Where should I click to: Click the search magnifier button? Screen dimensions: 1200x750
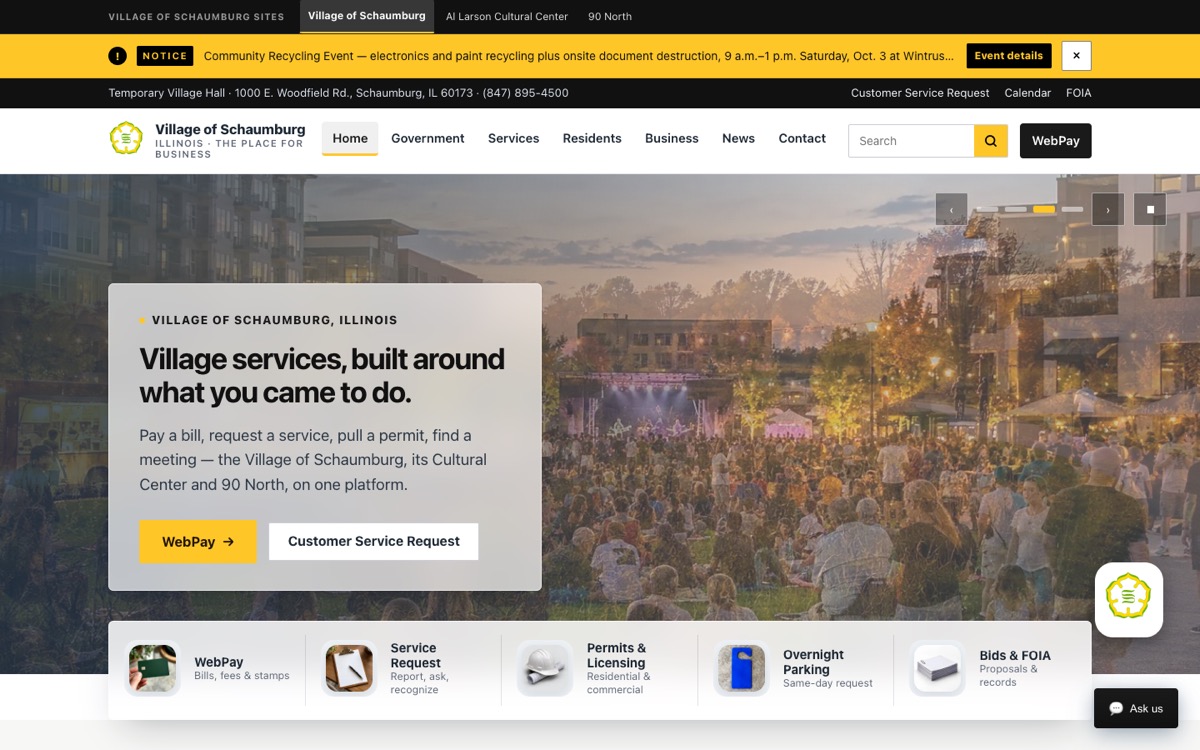tap(990, 141)
